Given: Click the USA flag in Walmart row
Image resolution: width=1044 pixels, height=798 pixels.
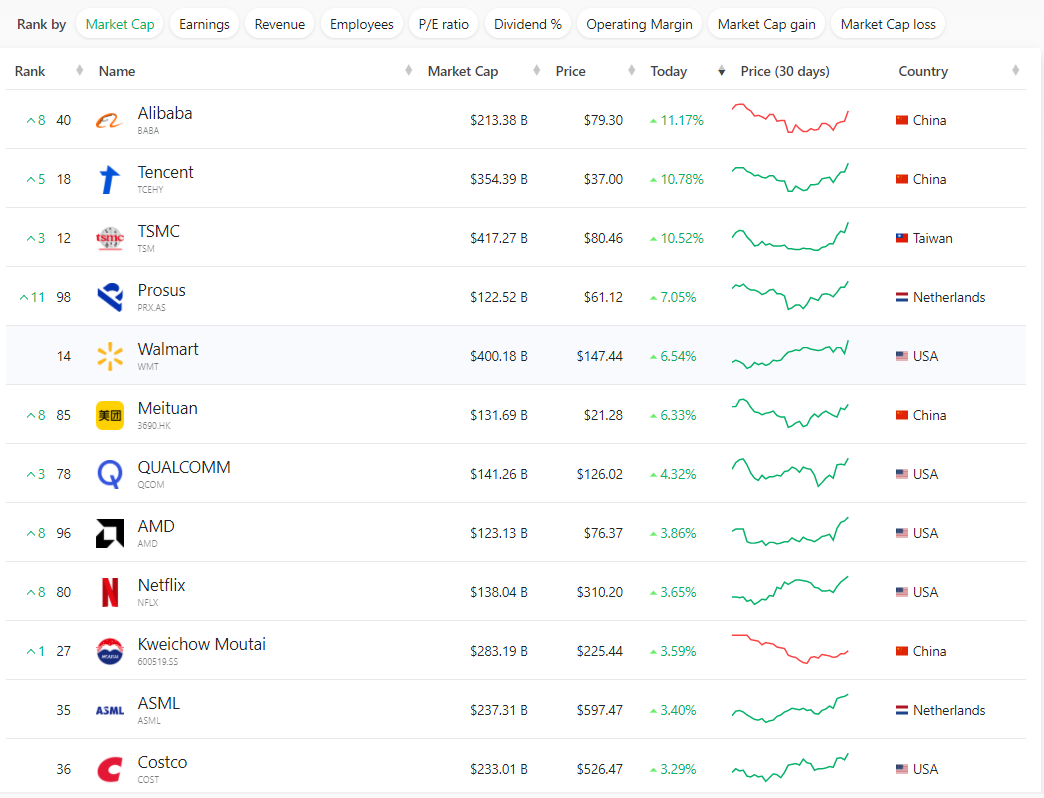Looking at the screenshot, I should pos(902,356).
